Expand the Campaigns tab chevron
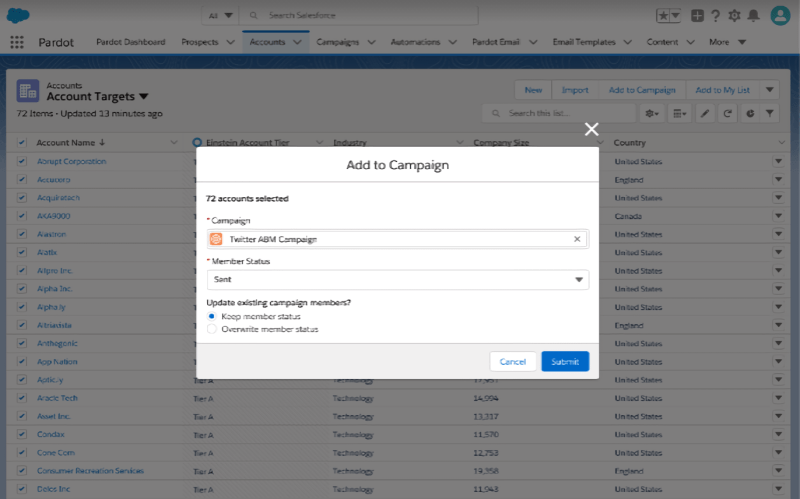This screenshot has width=800, height=499. click(x=371, y=42)
